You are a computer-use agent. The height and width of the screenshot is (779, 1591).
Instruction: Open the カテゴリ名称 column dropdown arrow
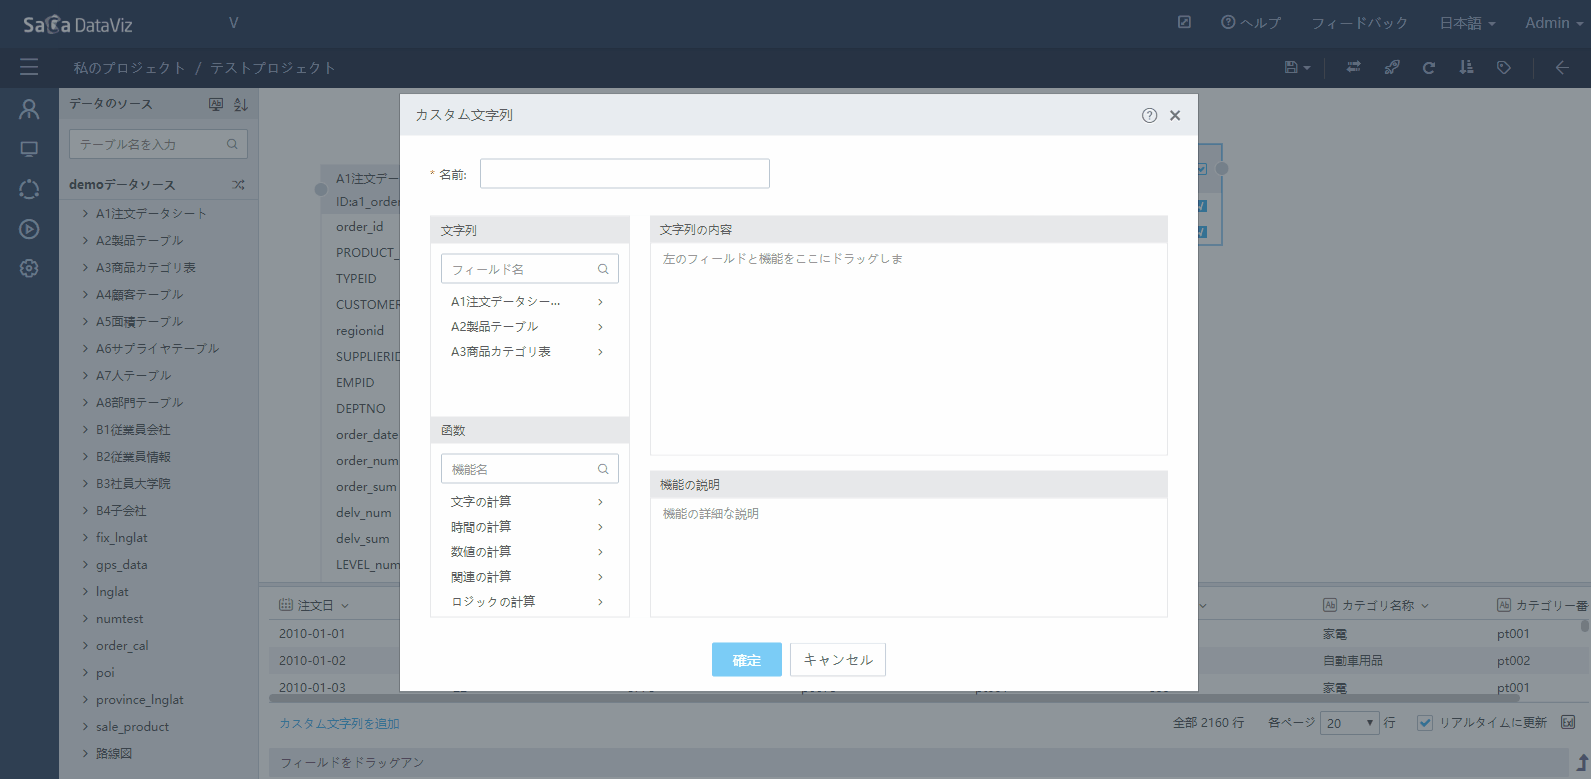point(1425,606)
